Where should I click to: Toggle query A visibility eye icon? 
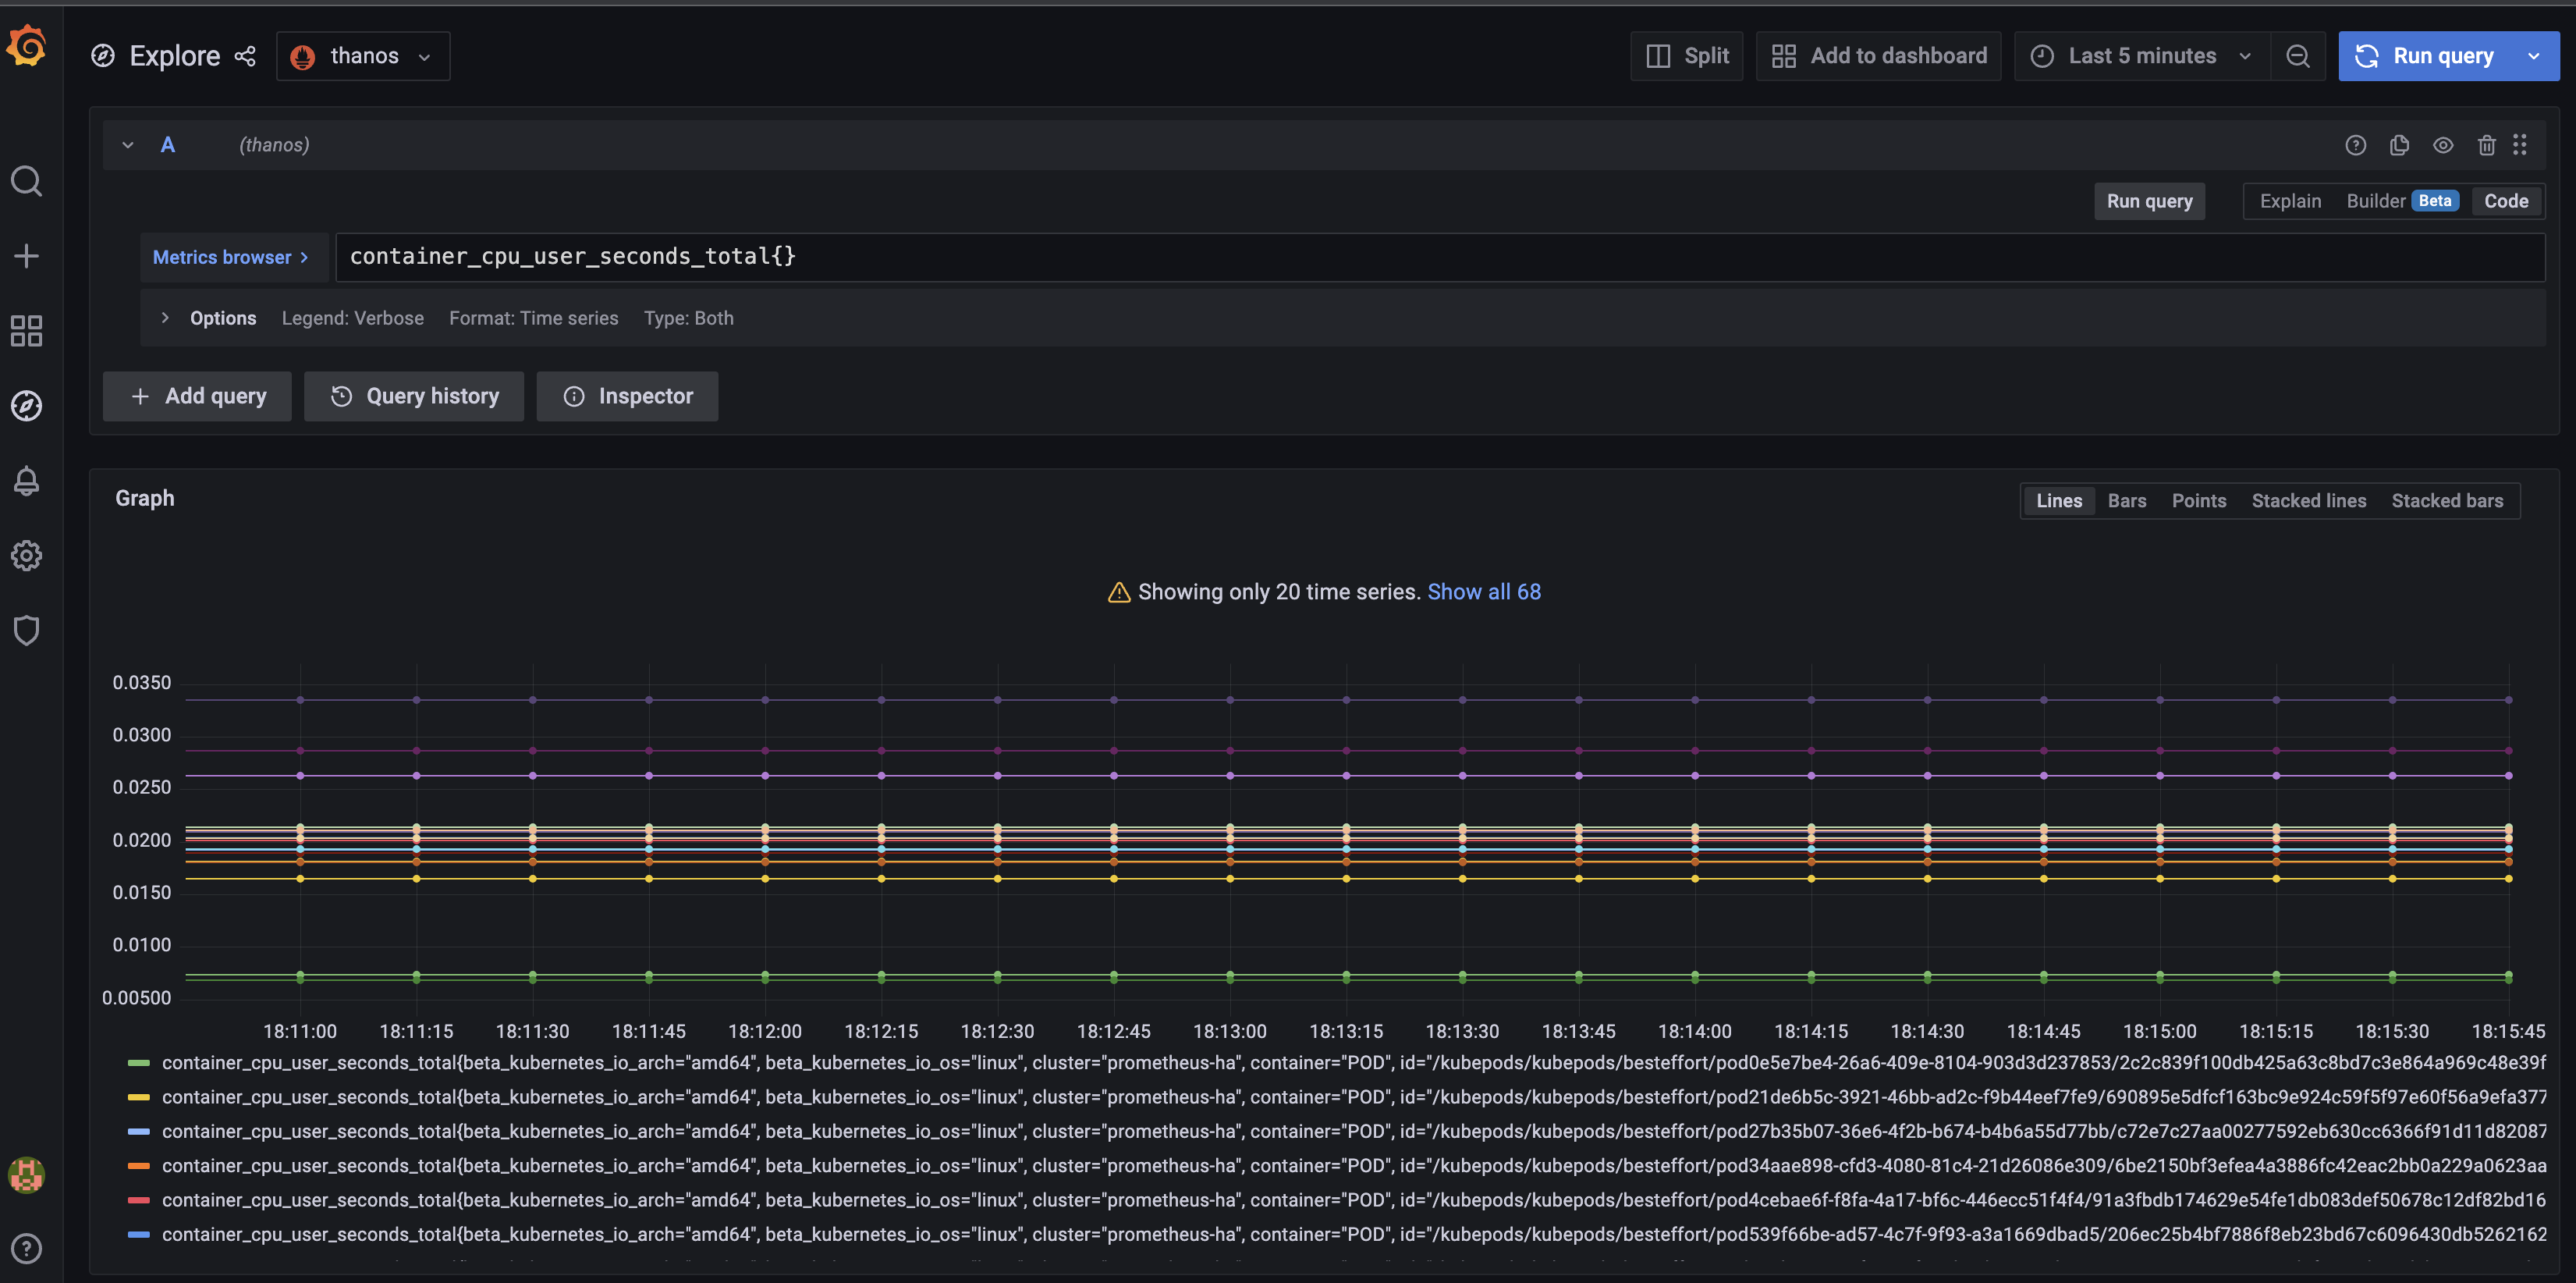click(2443, 145)
